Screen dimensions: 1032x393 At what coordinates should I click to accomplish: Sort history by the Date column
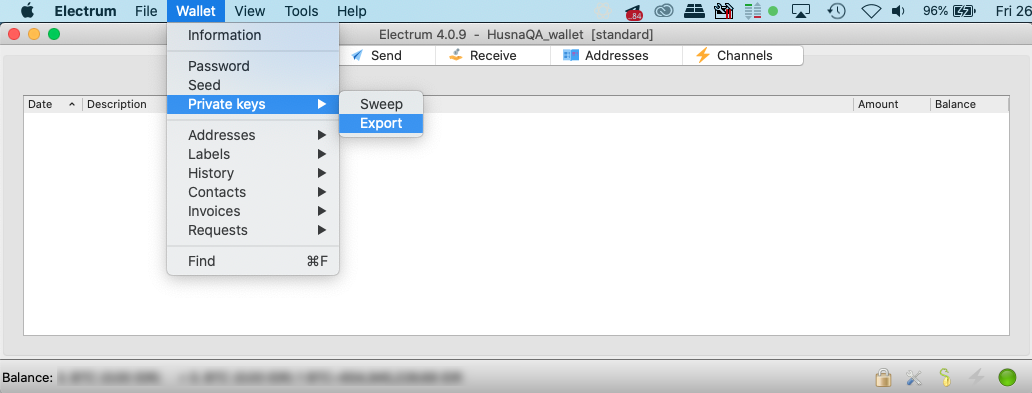tap(53, 104)
